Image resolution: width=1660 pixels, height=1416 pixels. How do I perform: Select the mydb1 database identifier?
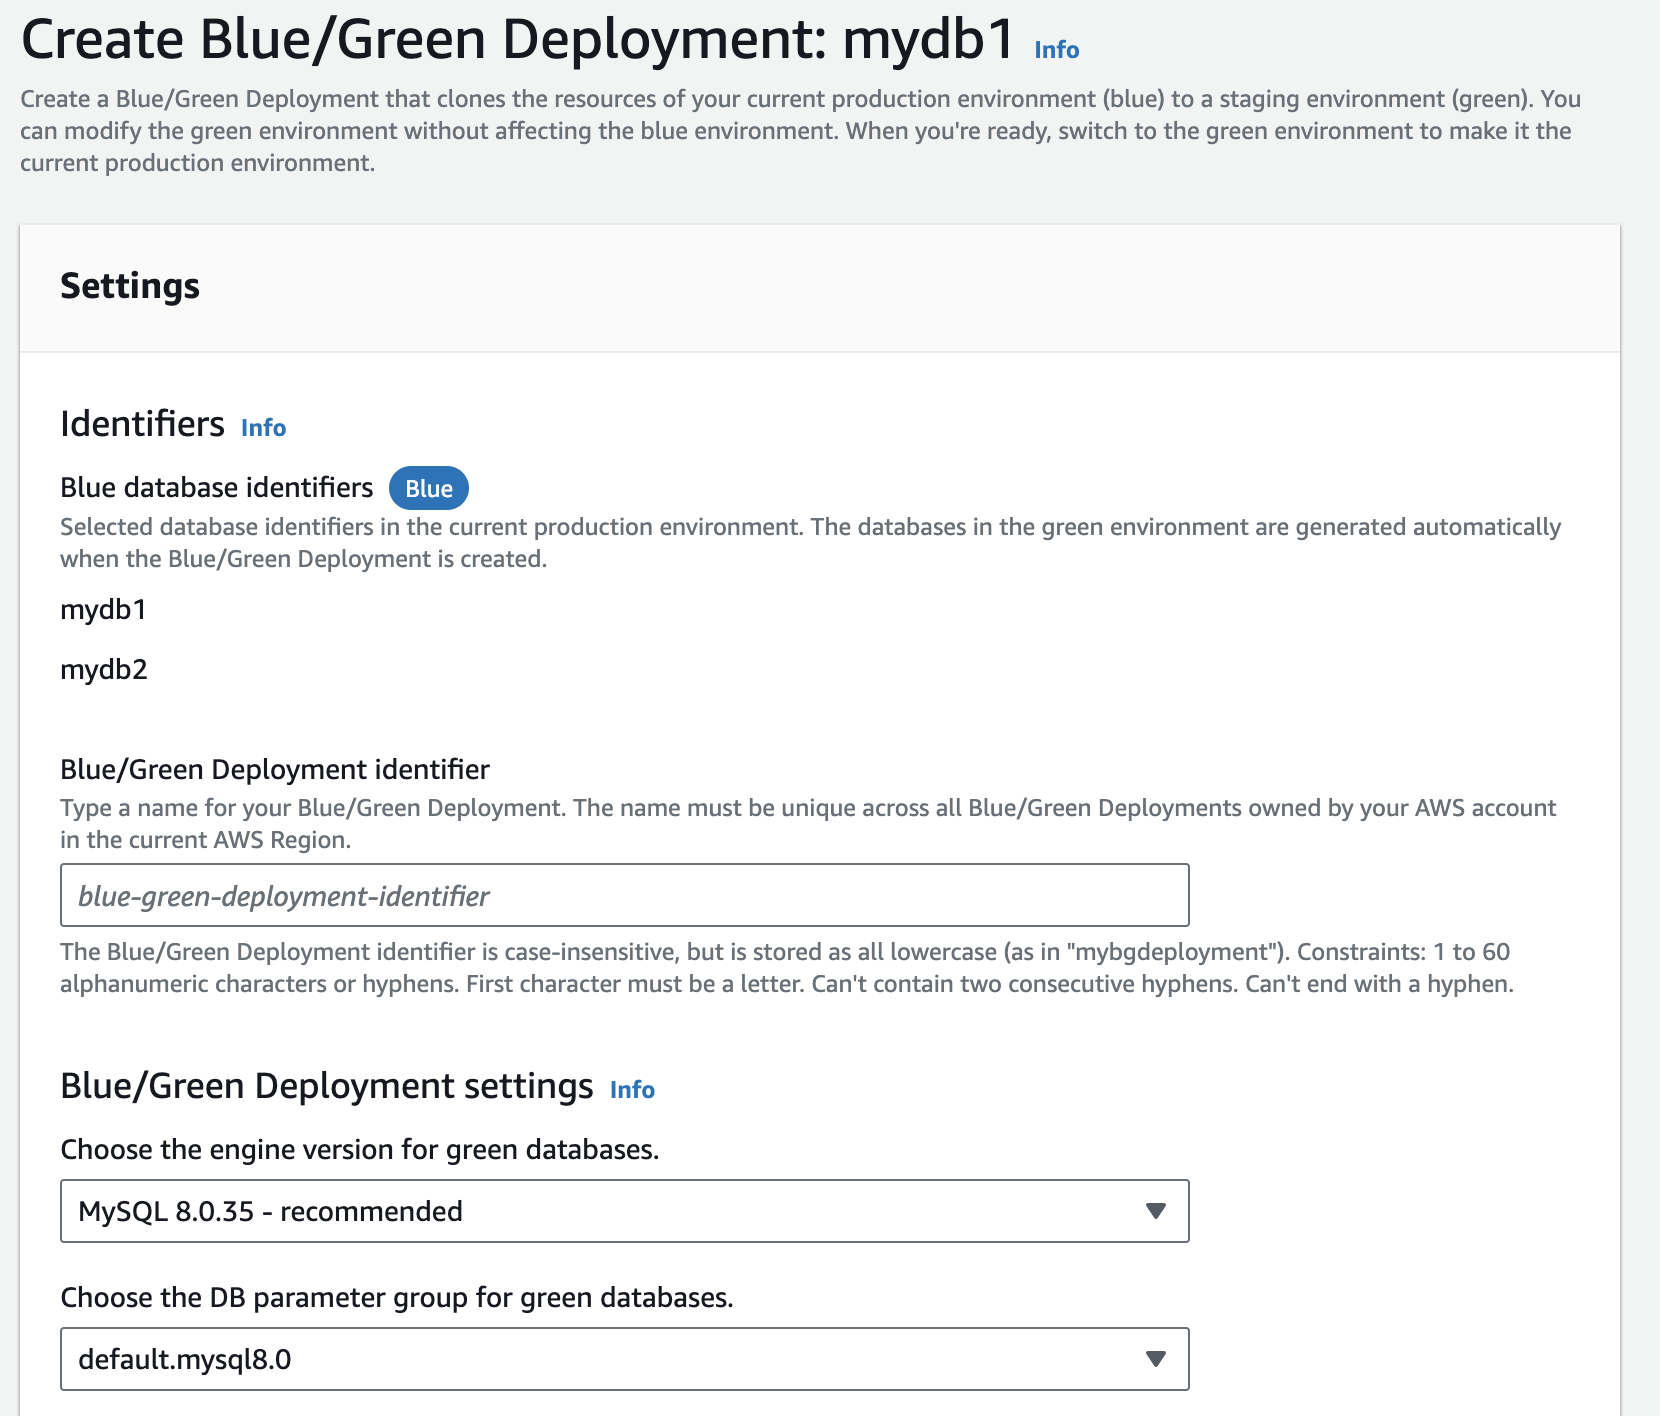click(x=103, y=610)
